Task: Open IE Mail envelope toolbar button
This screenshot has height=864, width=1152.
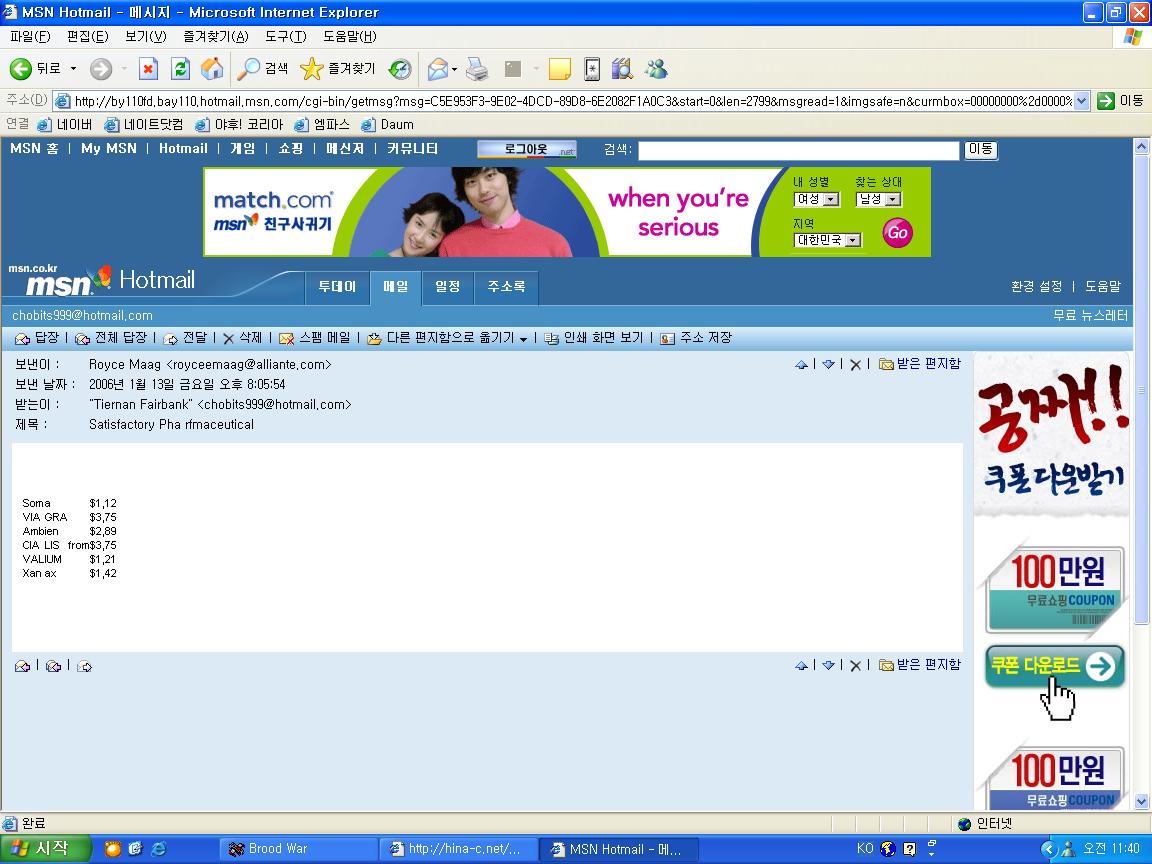Action: click(438, 69)
